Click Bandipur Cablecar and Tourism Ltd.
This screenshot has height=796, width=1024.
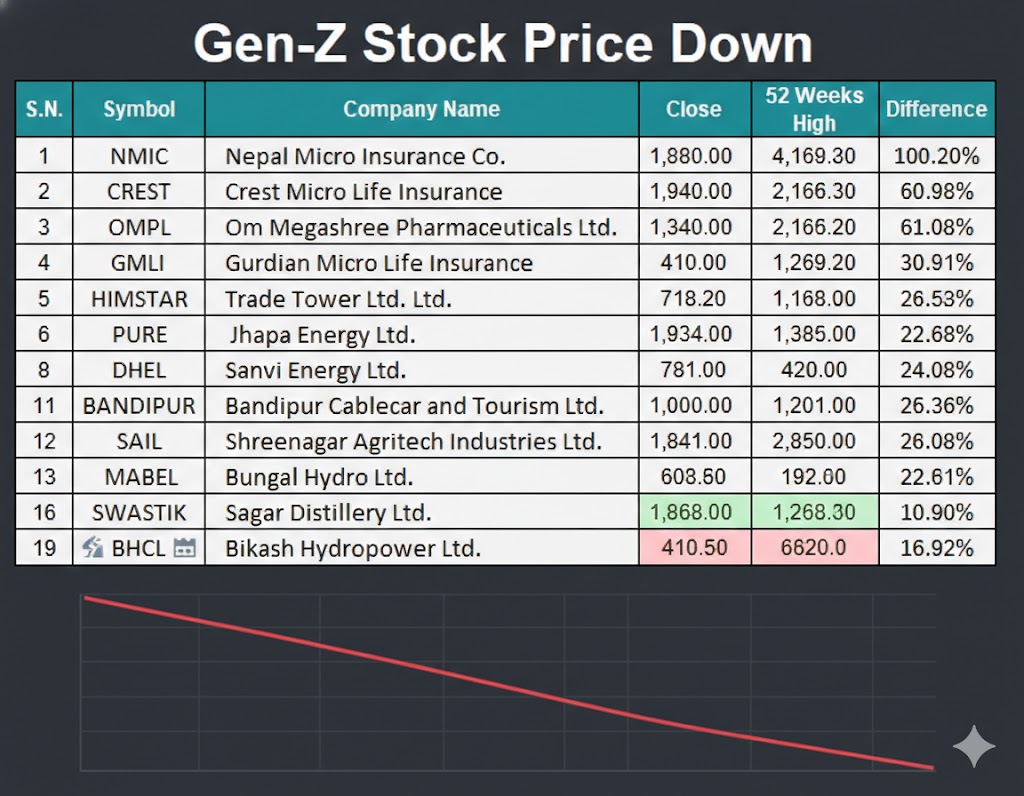[x=414, y=405]
